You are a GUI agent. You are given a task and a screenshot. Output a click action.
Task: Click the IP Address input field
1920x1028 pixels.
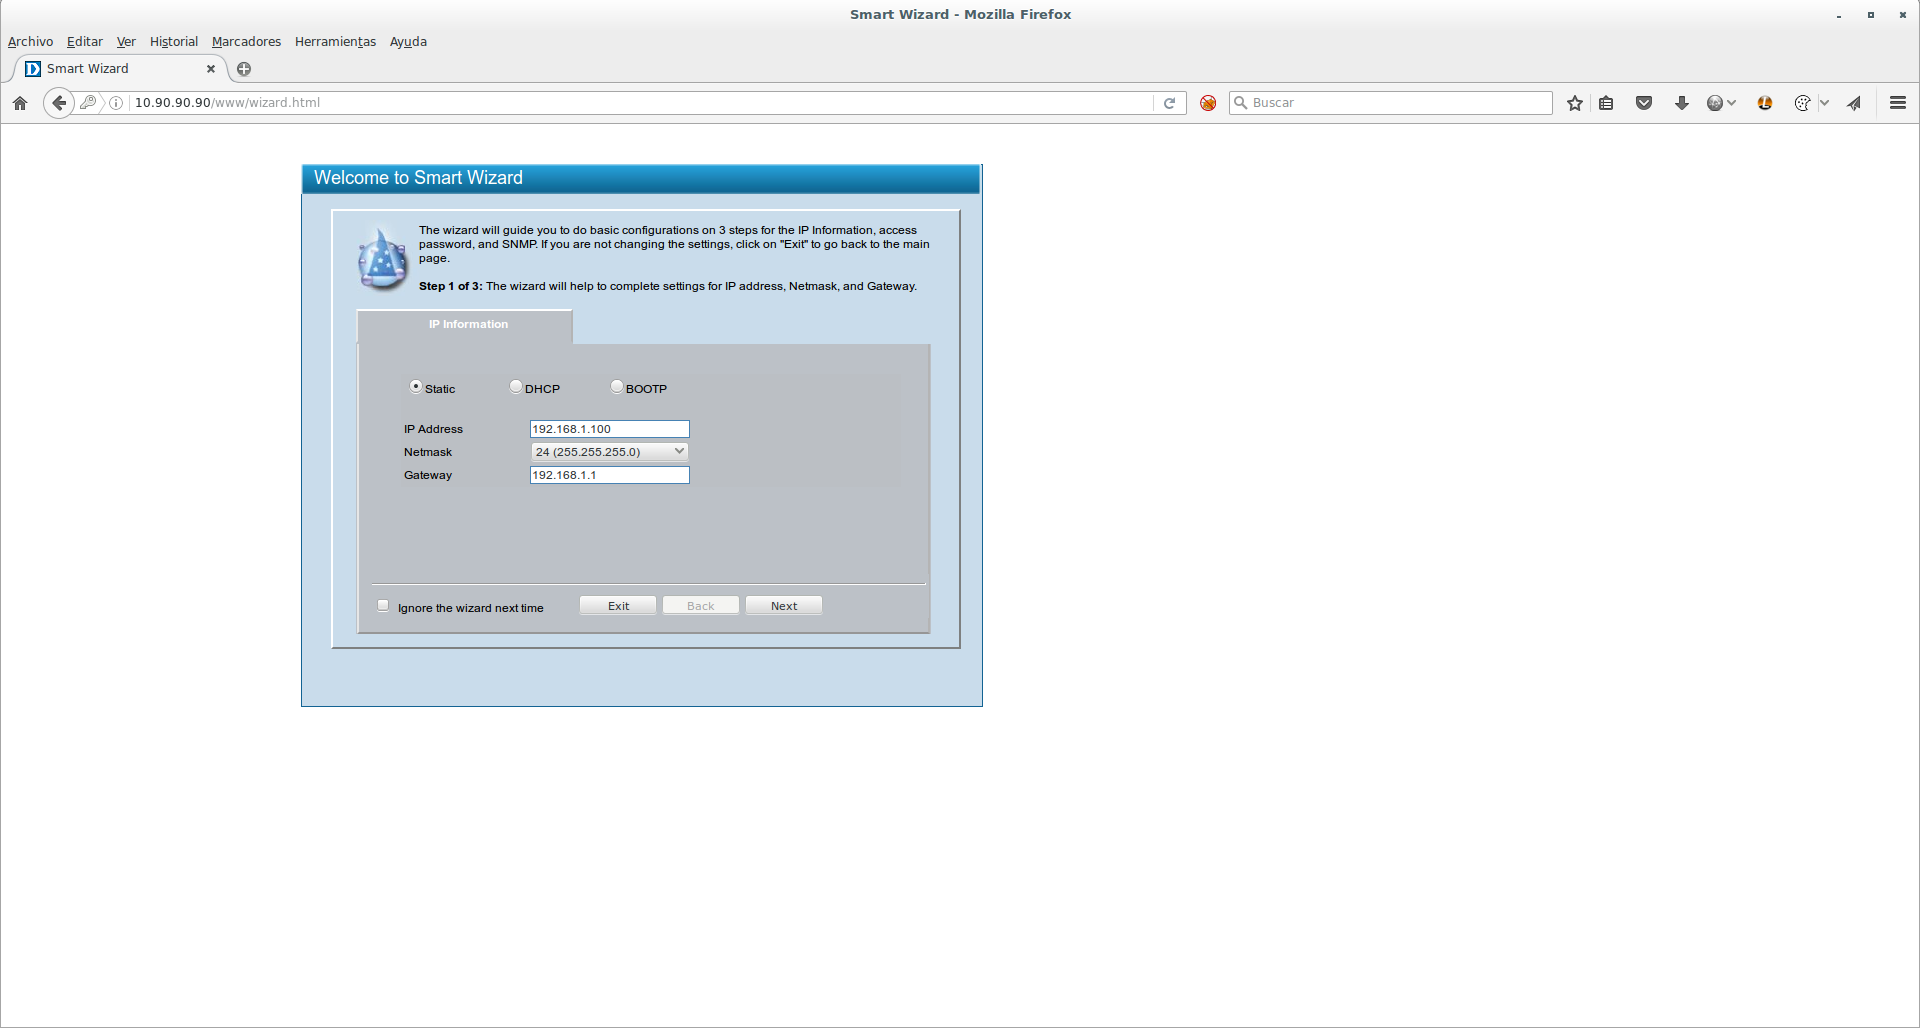[609, 429]
